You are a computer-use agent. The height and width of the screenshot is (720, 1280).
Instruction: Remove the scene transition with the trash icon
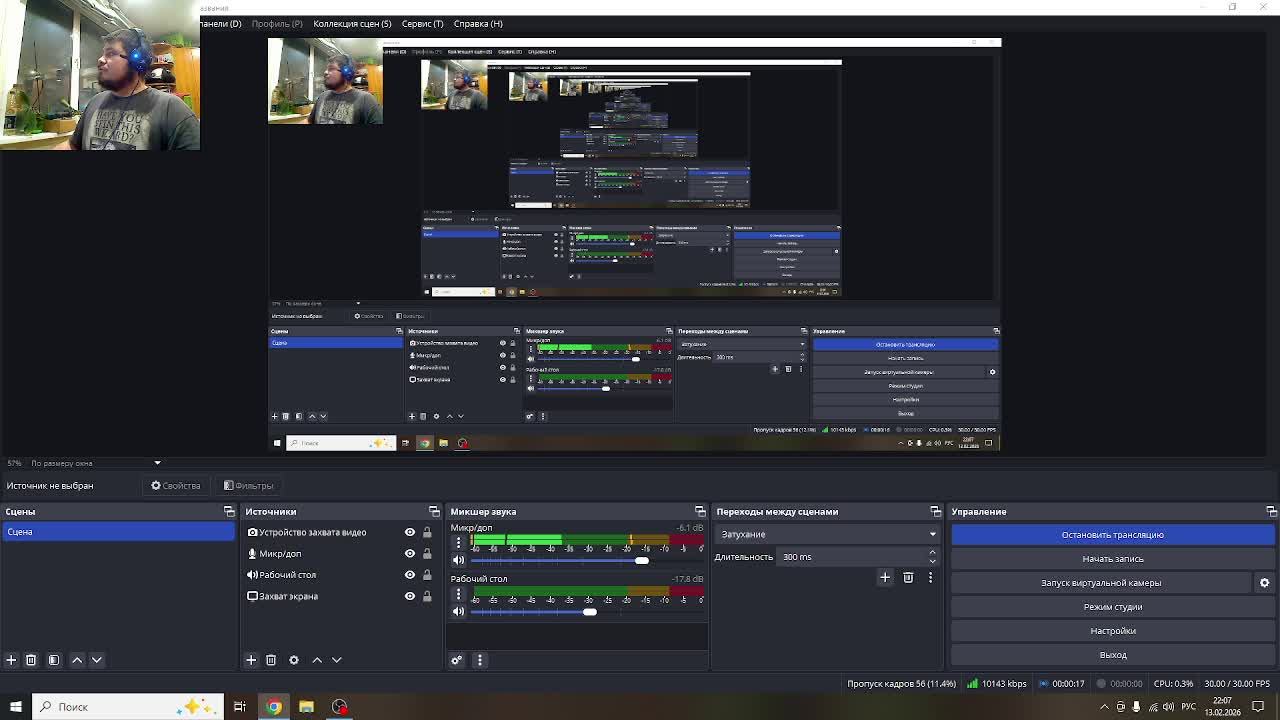pyautogui.click(x=908, y=577)
